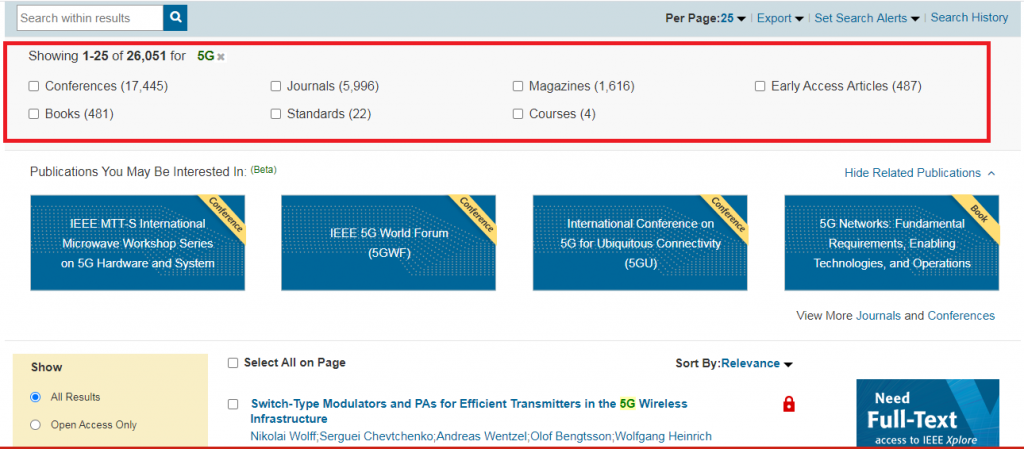Tick the Select All on Page checkbox
1024x449 pixels.
[233, 364]
